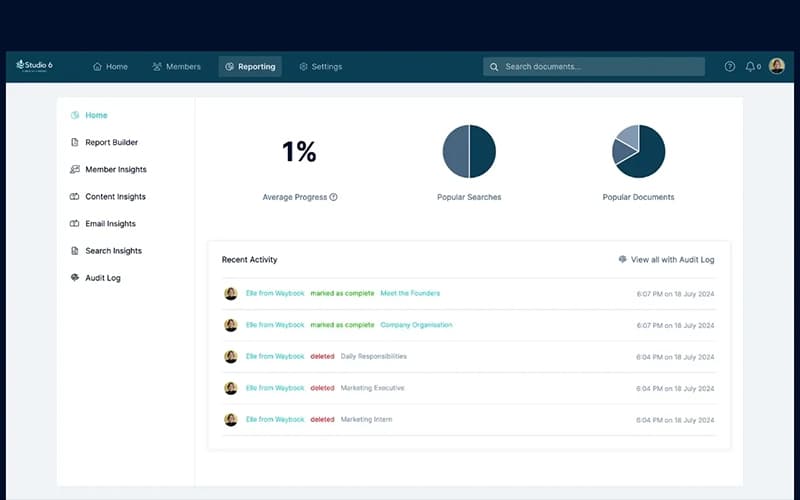Click the Popular Documents pie chart

[639, 152]
